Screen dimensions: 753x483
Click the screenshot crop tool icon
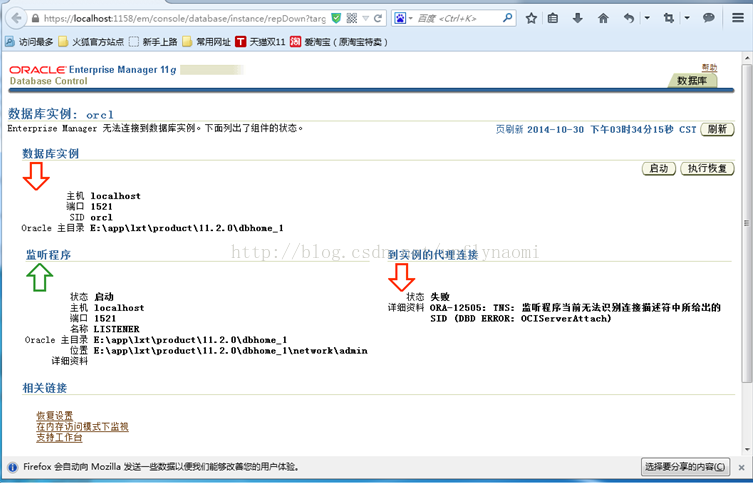click(x=668, y=18)
